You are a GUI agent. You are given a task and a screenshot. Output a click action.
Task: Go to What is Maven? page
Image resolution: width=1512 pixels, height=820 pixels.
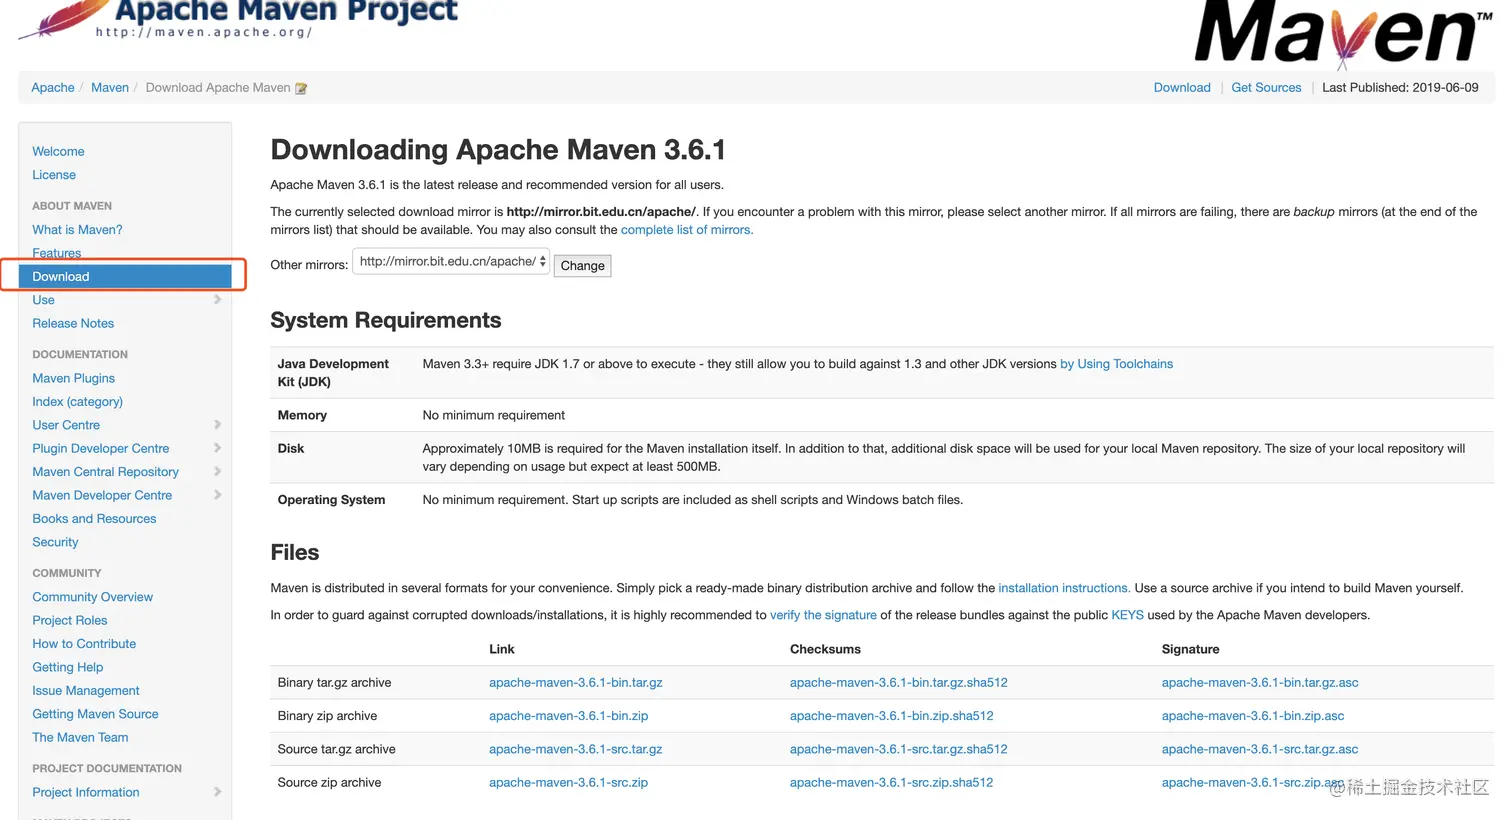click(x=77, y=229)
